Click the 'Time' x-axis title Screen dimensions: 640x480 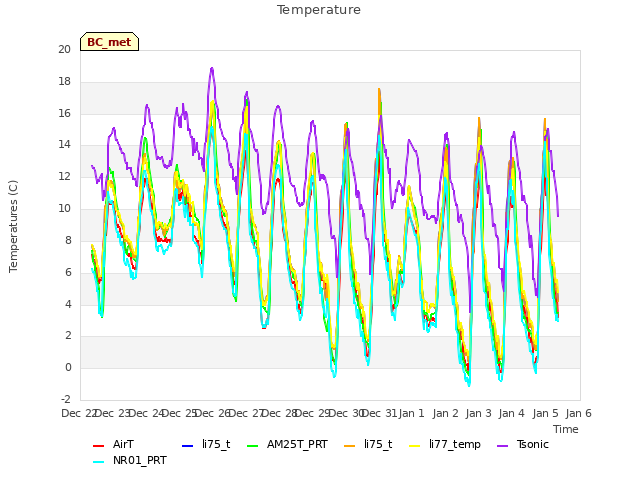pyautogui.click(x=566, y=429)
